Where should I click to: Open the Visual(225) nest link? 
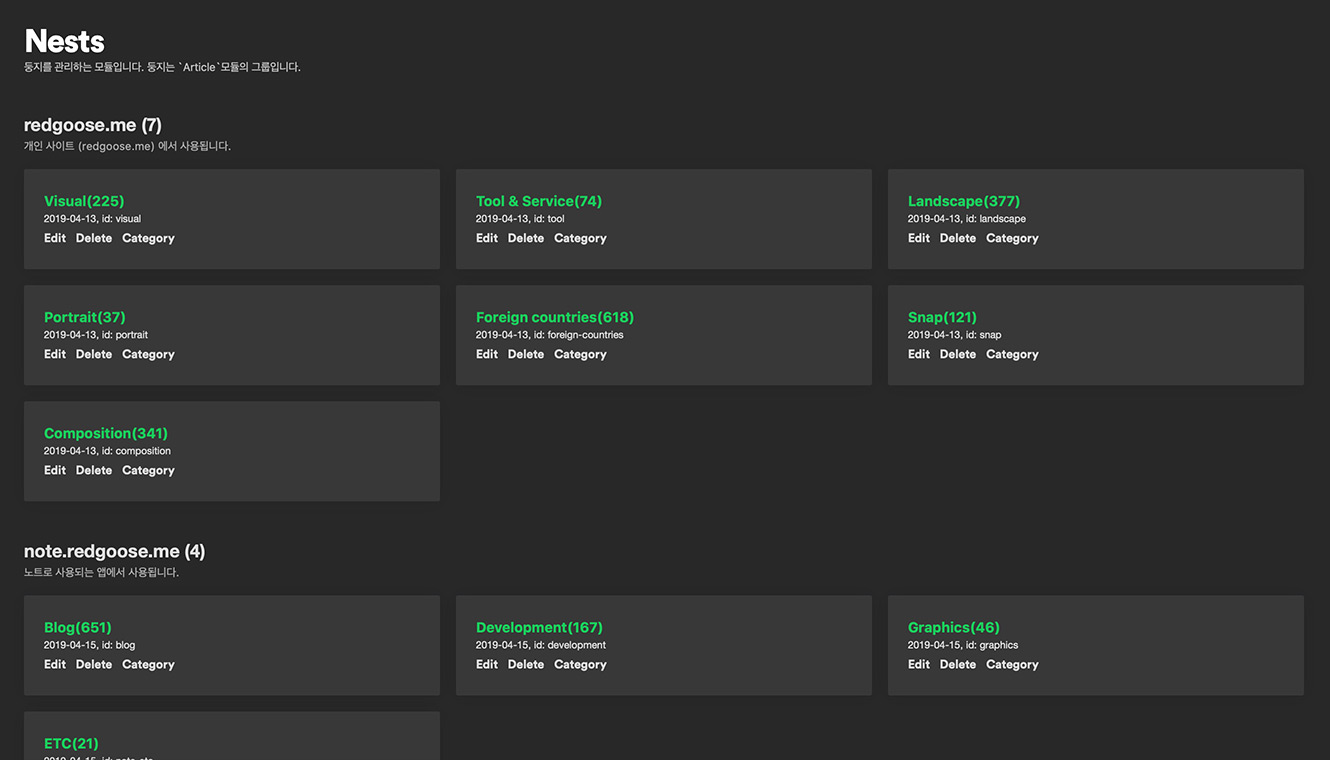pos(84,201)
